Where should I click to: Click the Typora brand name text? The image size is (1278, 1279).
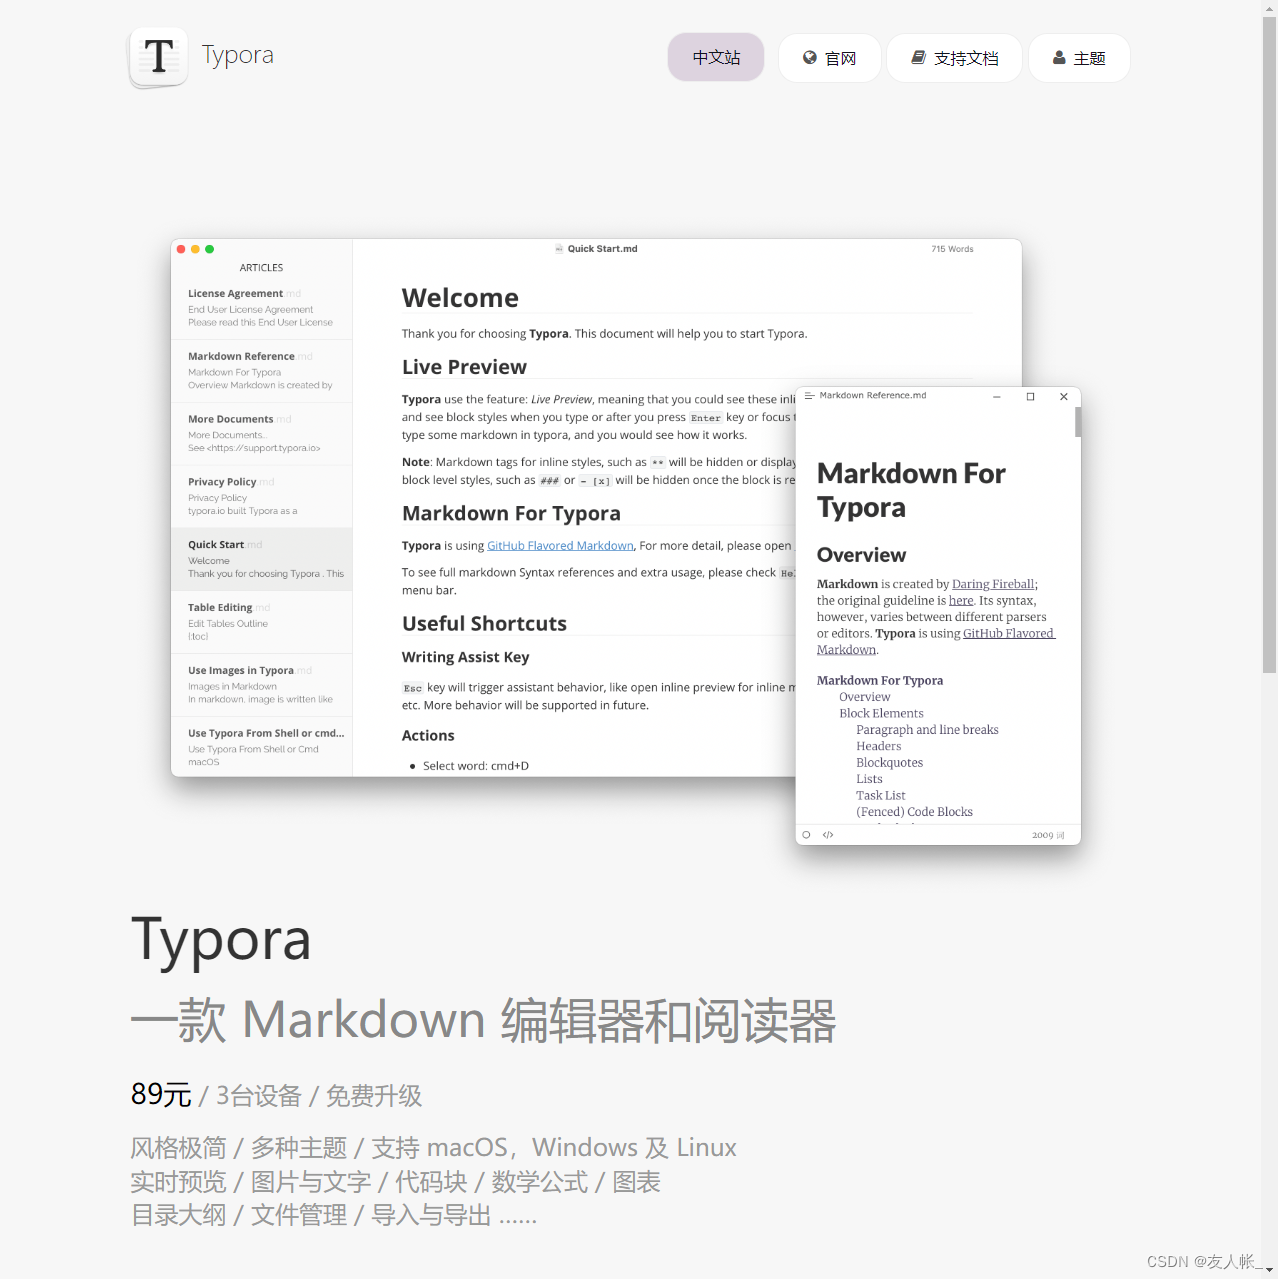click(237, 55)
